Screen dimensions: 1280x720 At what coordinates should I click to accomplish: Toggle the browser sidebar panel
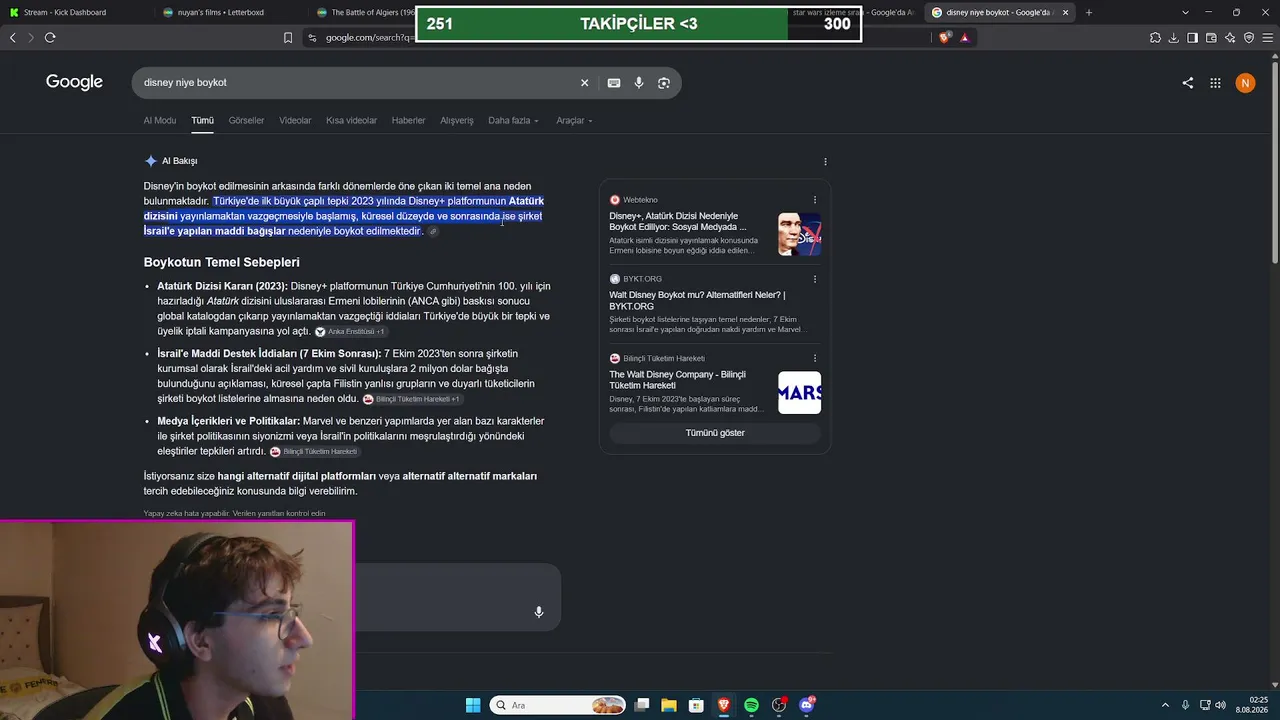(1192, 38)
